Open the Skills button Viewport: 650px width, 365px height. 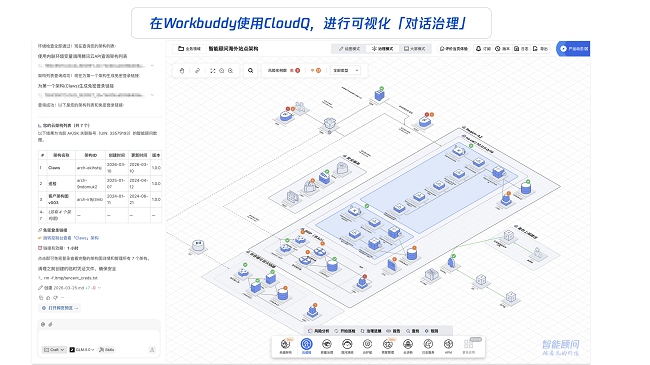pos(107,350)
